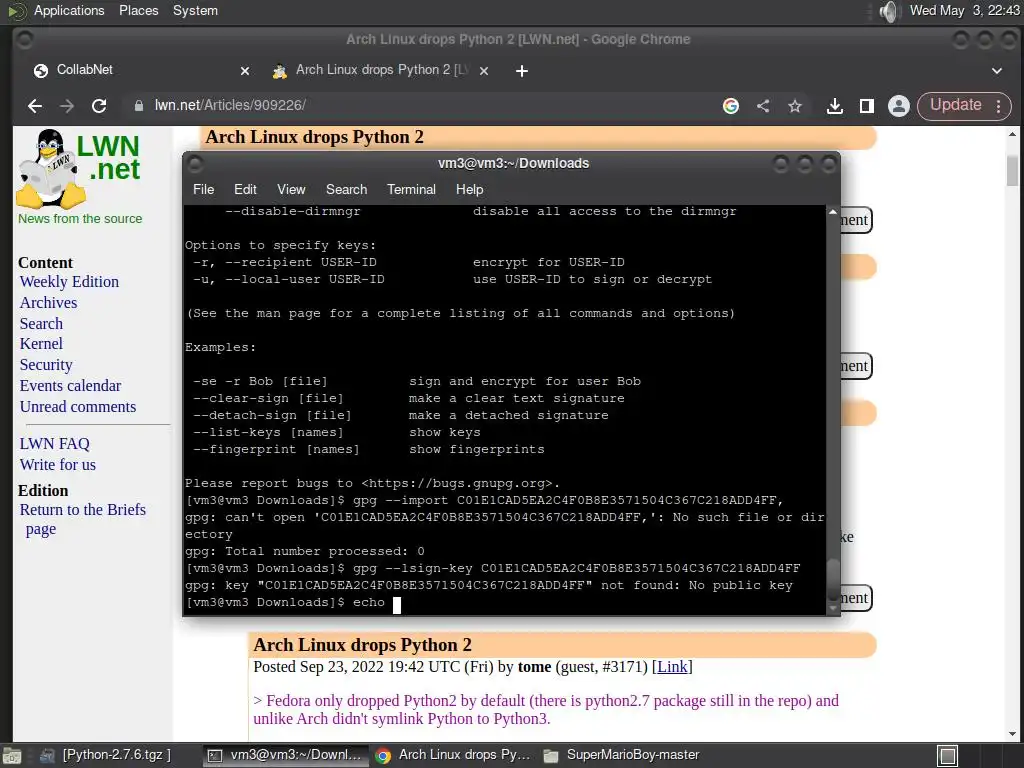Viewport: 1024px width, 768px height.
Task: Click the date and time clock
Action: 964,10
